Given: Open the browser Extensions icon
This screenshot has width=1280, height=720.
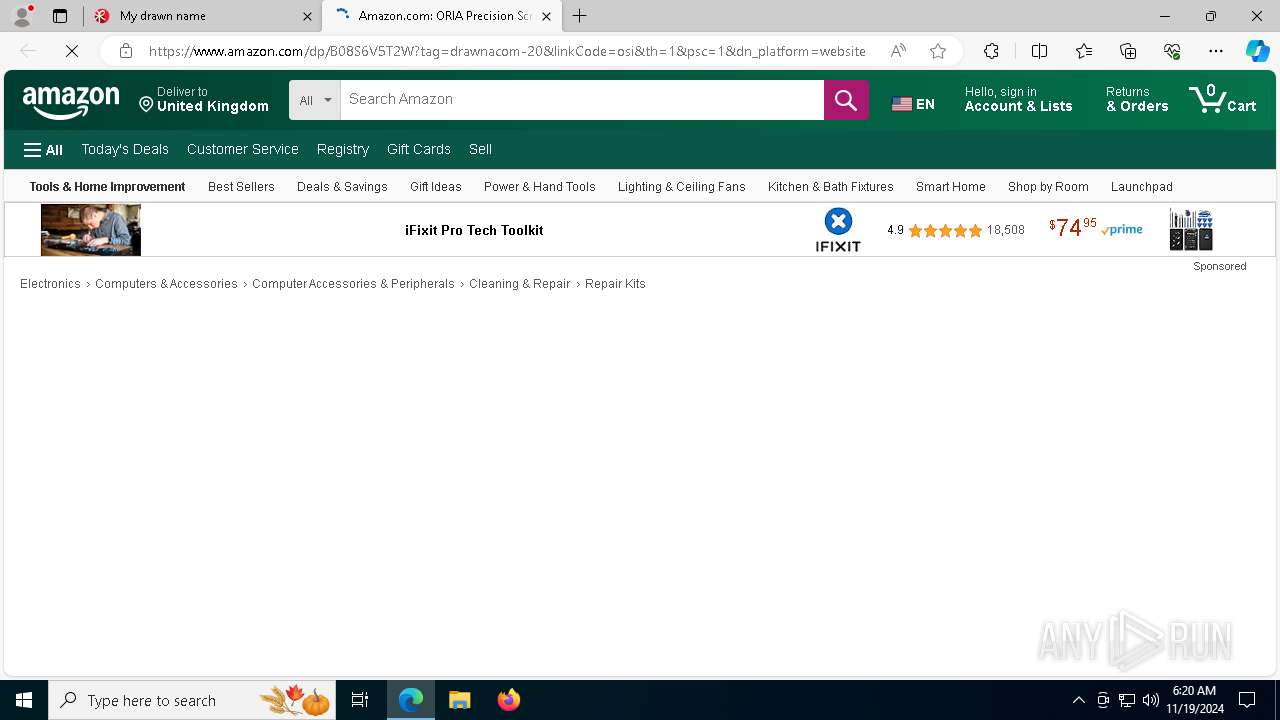Looking at the screenshot, I should point(991,51).
